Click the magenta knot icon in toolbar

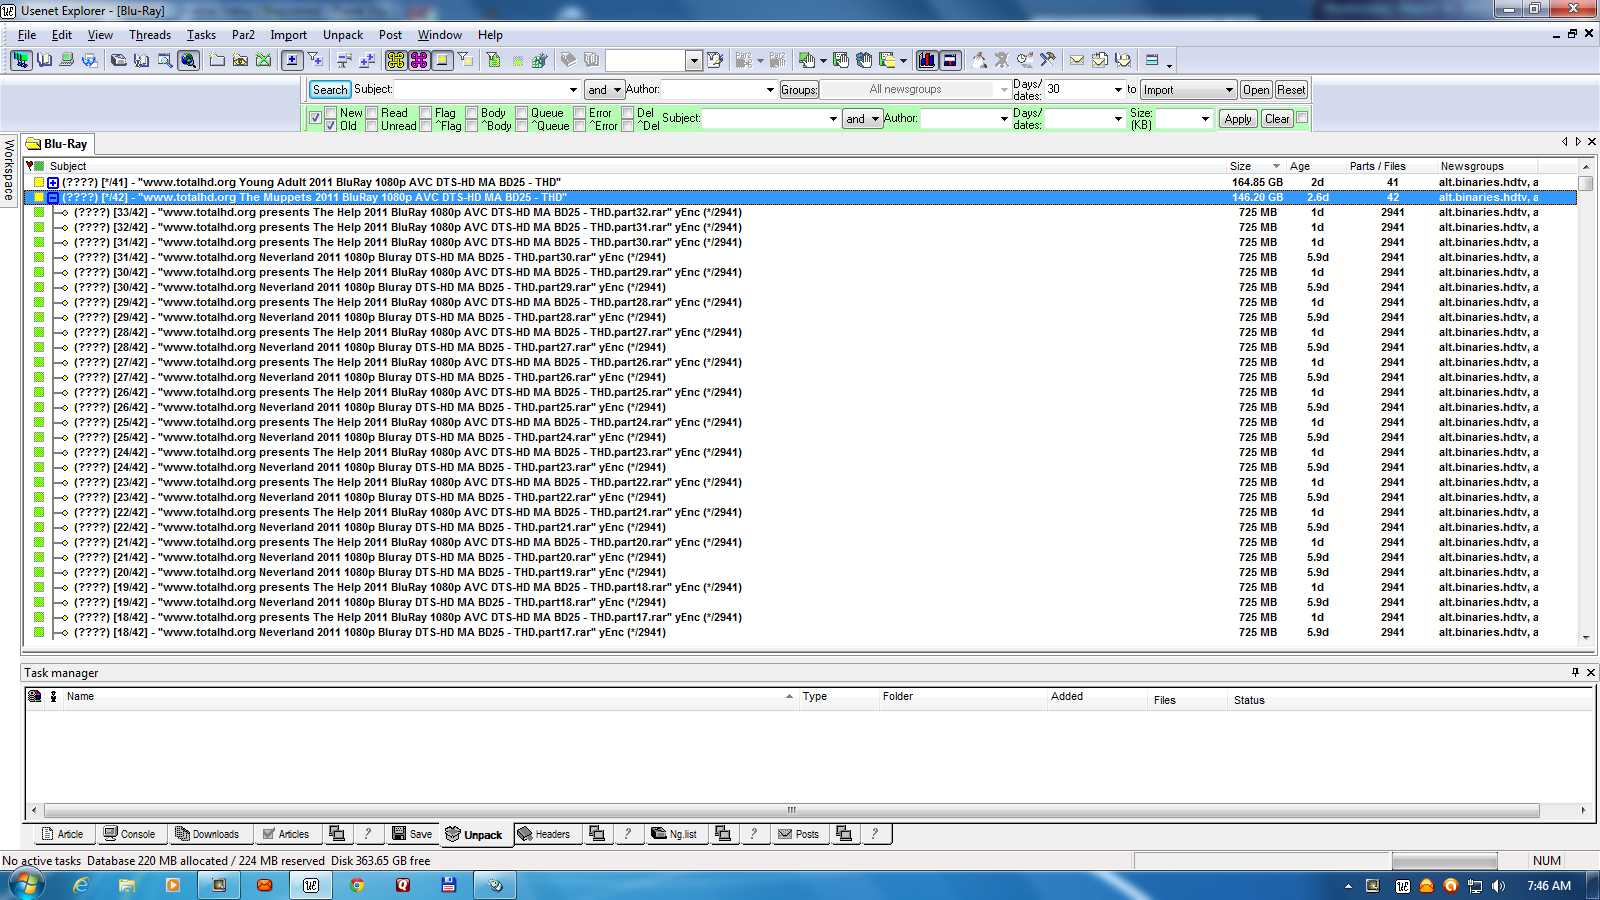tap(419, 60)
